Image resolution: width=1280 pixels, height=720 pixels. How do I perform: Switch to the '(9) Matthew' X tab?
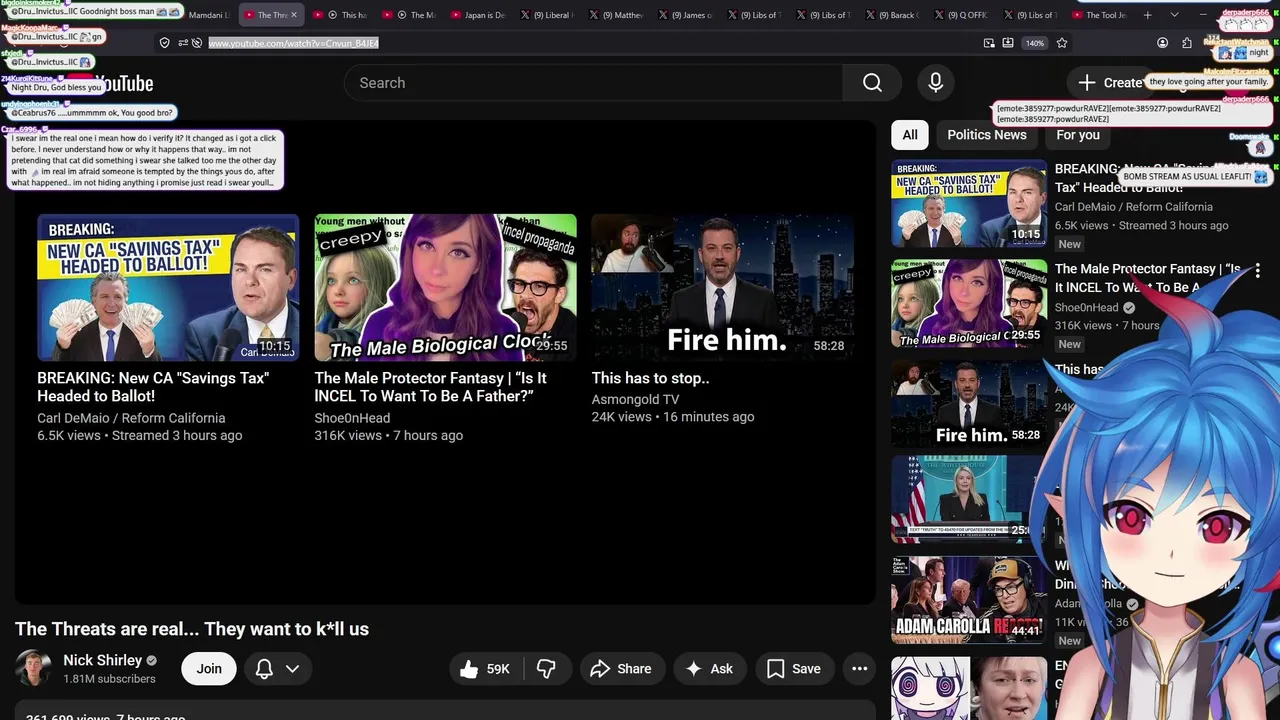click(615, 15)
